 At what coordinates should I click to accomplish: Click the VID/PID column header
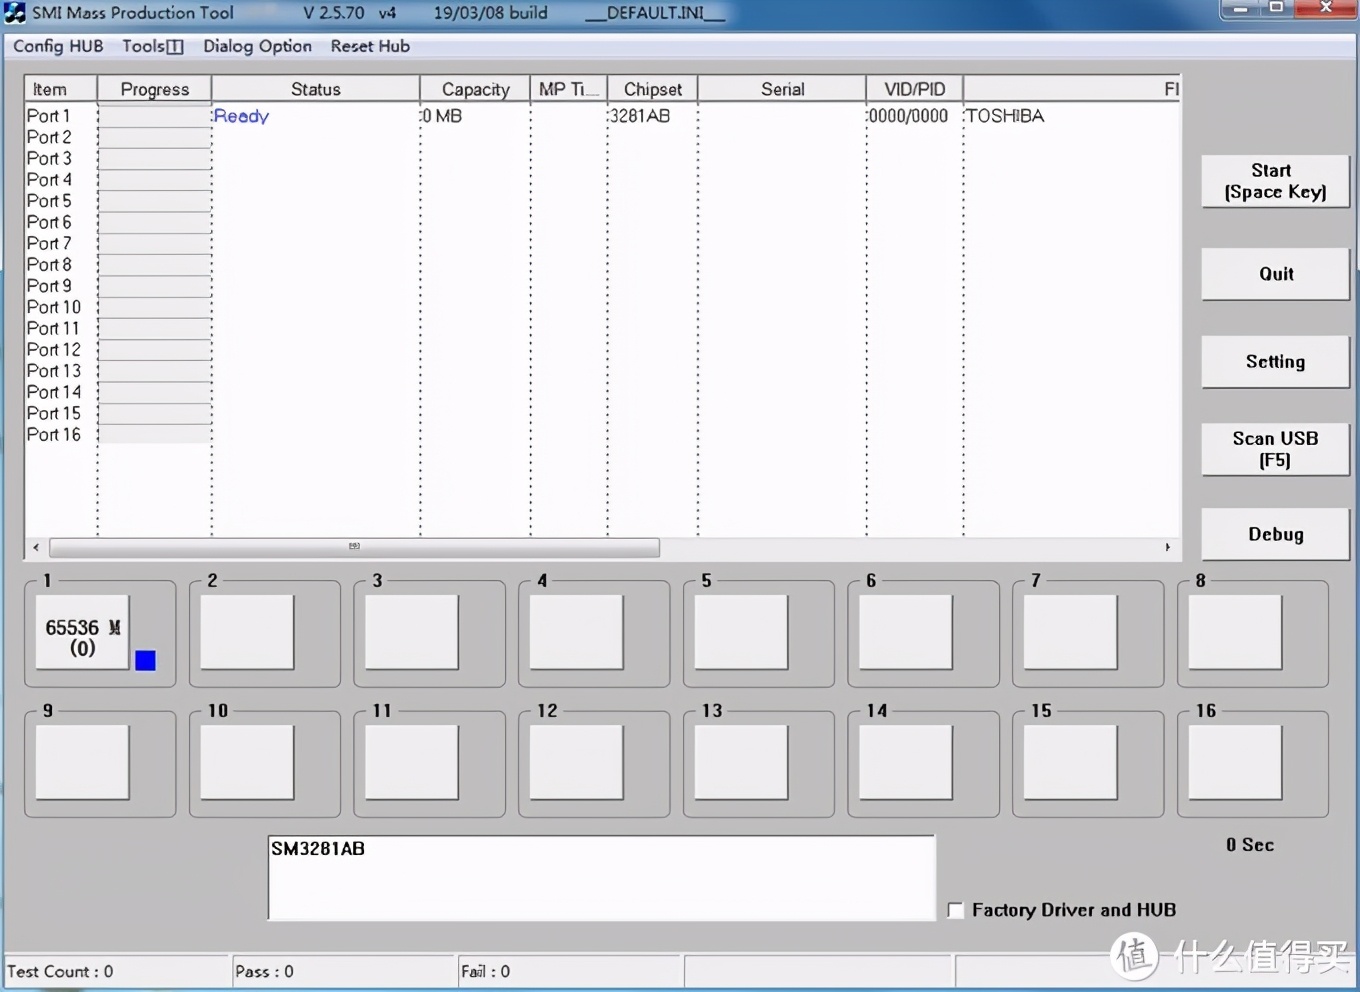[914, 89]
